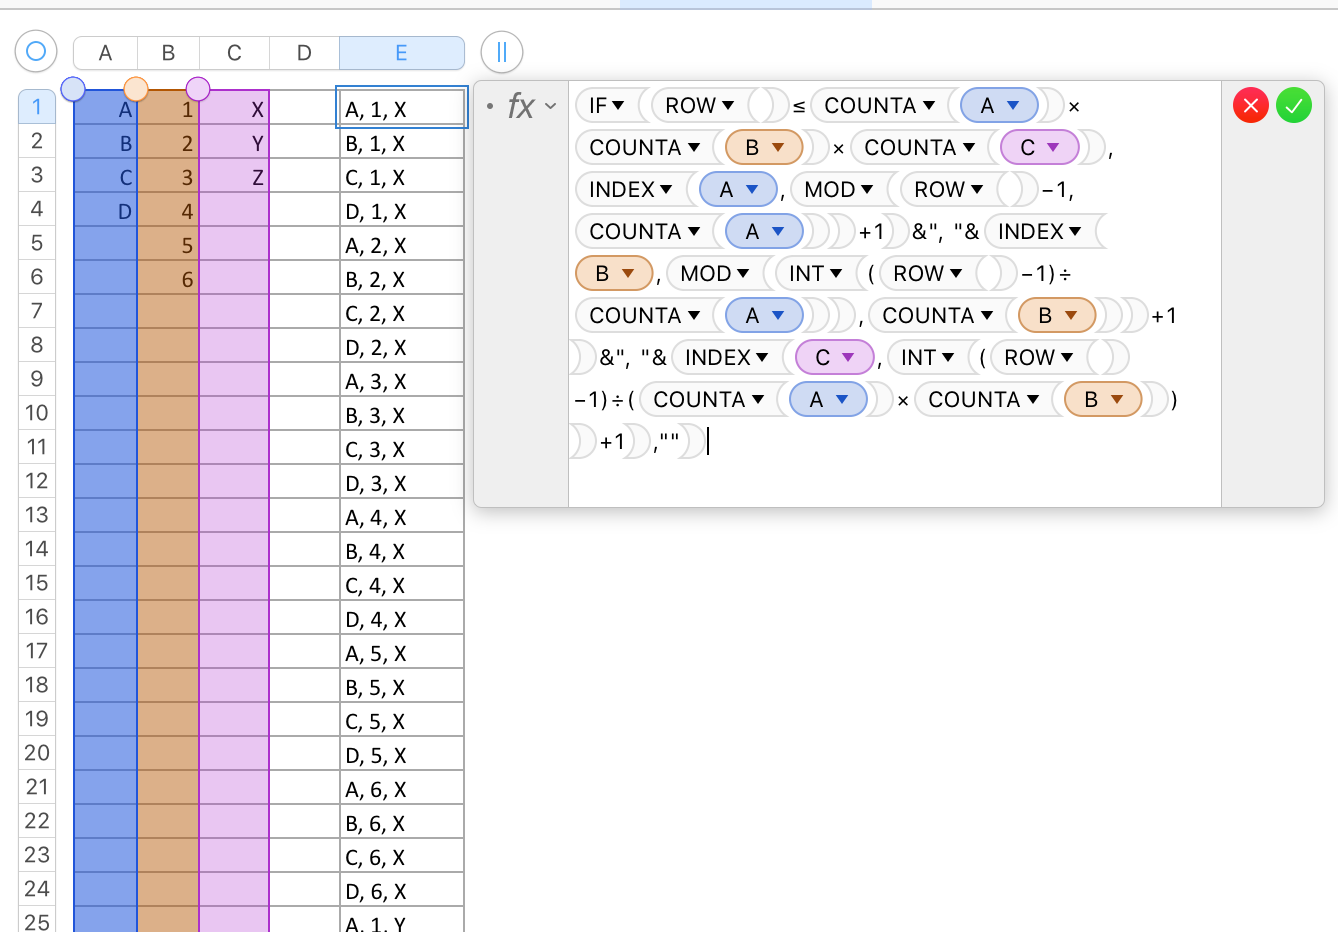Expand the IF function token arrow

[618, 106]
